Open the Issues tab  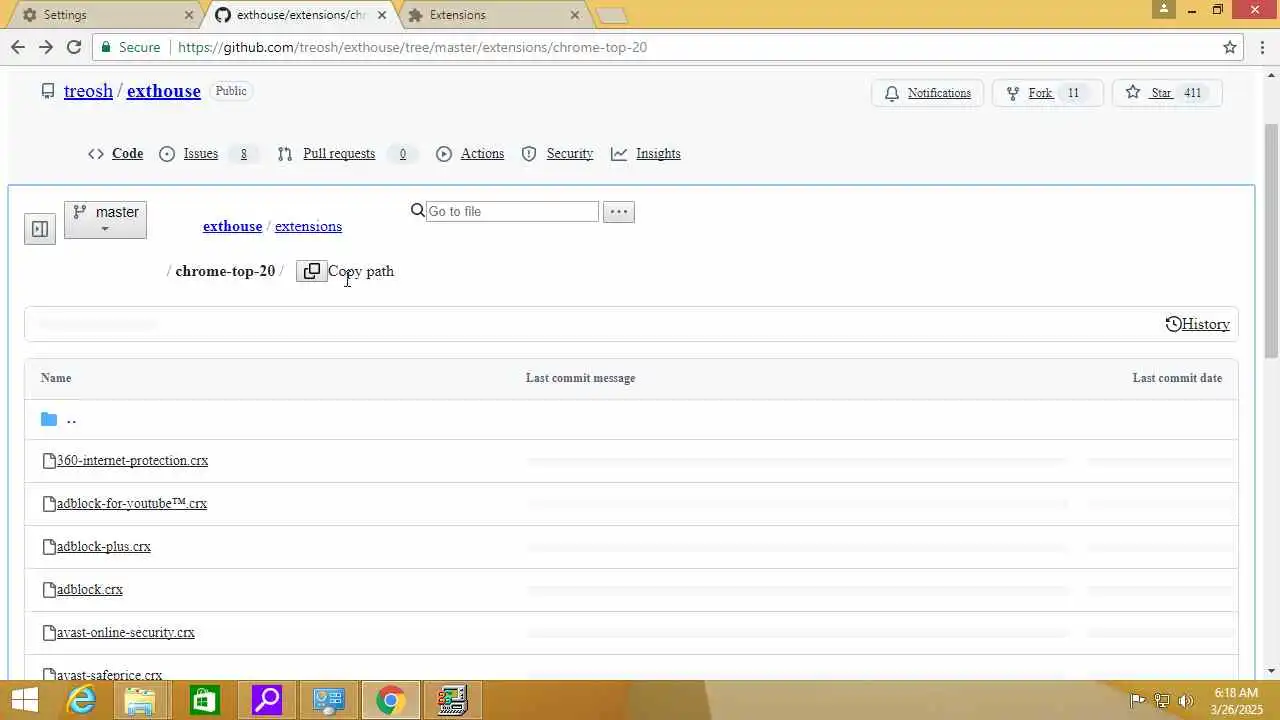coord(201,154)
